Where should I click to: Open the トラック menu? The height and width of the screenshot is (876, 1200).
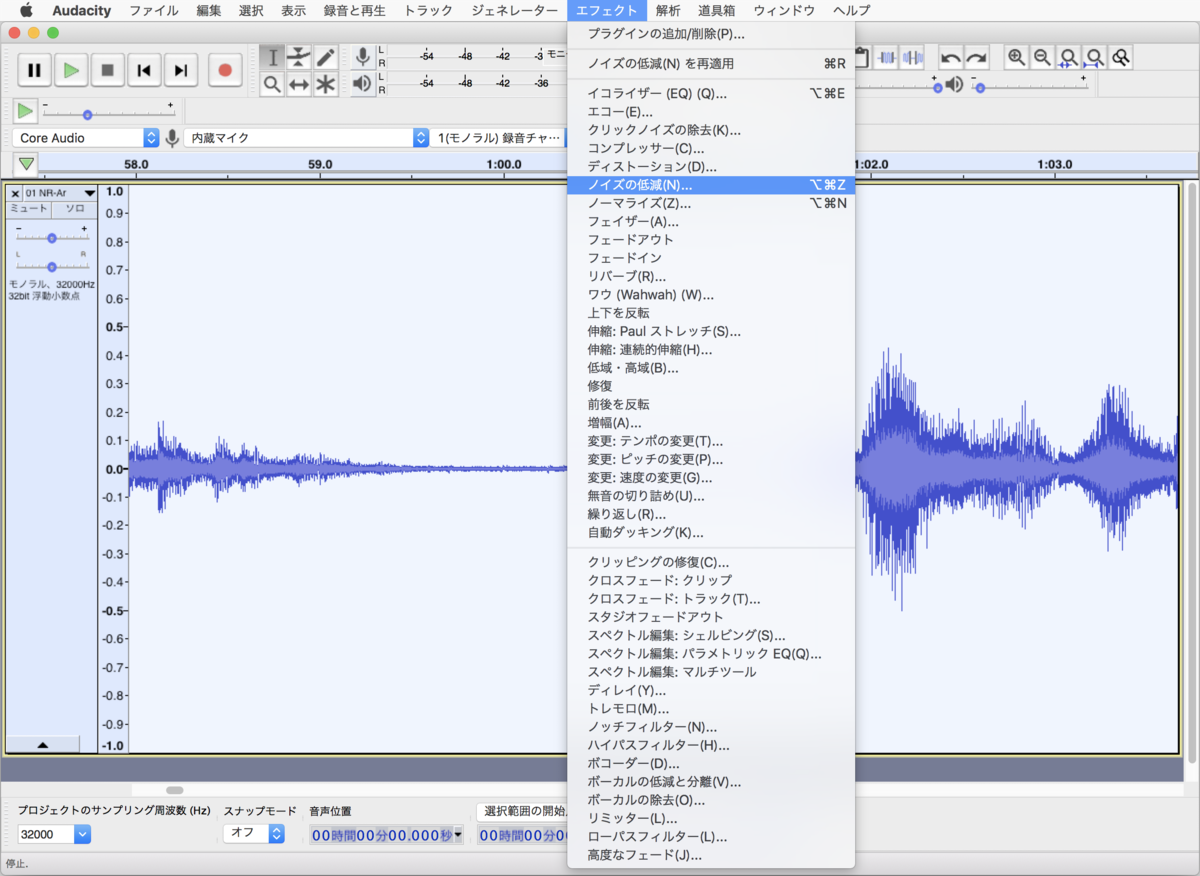[428, 11]
